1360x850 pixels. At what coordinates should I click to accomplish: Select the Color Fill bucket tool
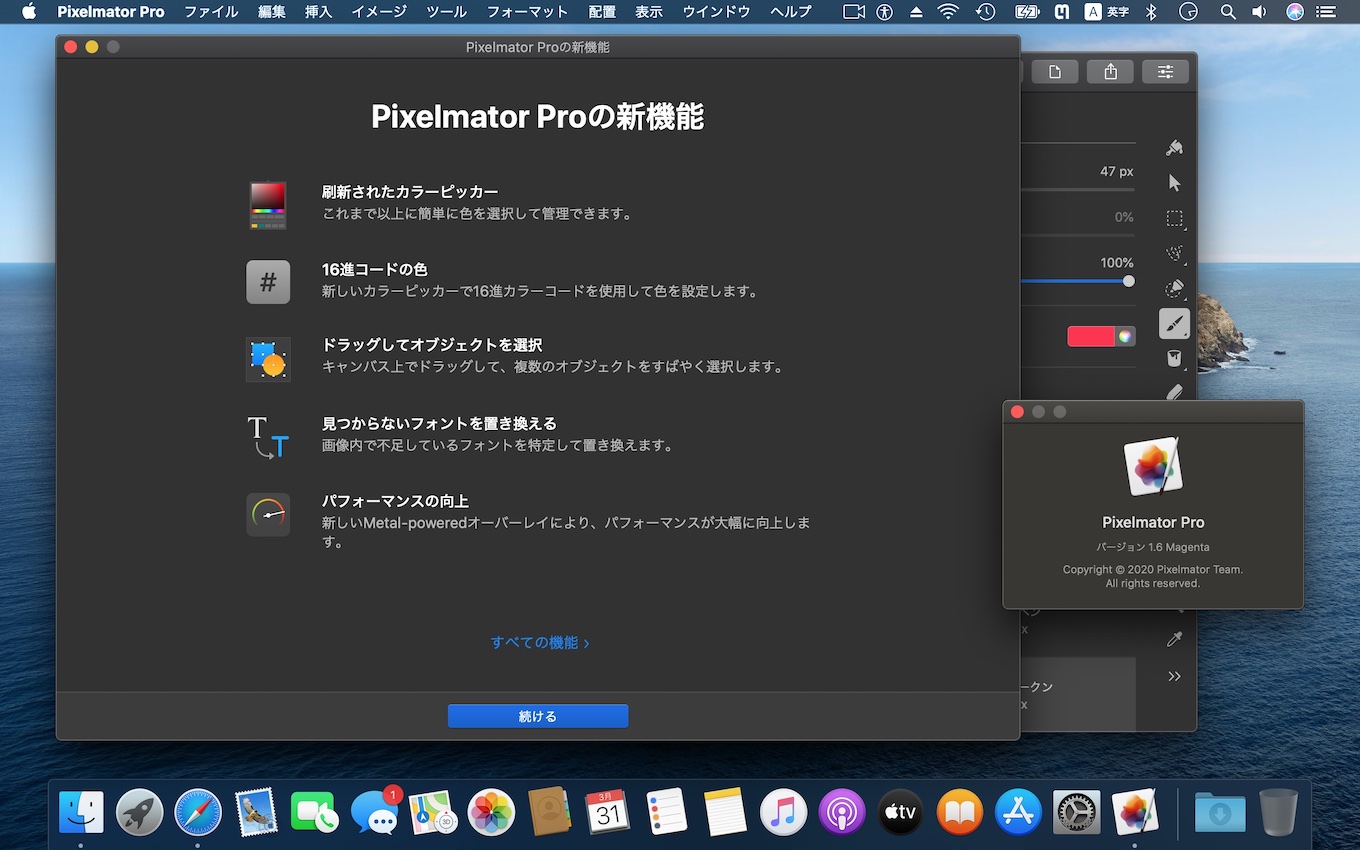[1175, 358]
